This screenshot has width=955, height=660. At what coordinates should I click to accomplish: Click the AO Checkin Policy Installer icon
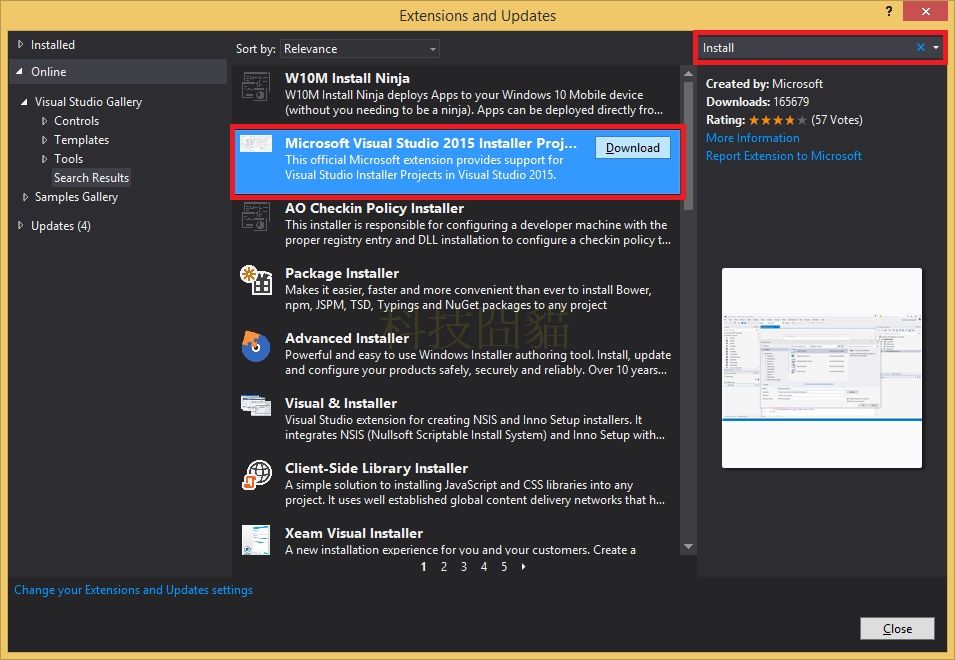255,217
